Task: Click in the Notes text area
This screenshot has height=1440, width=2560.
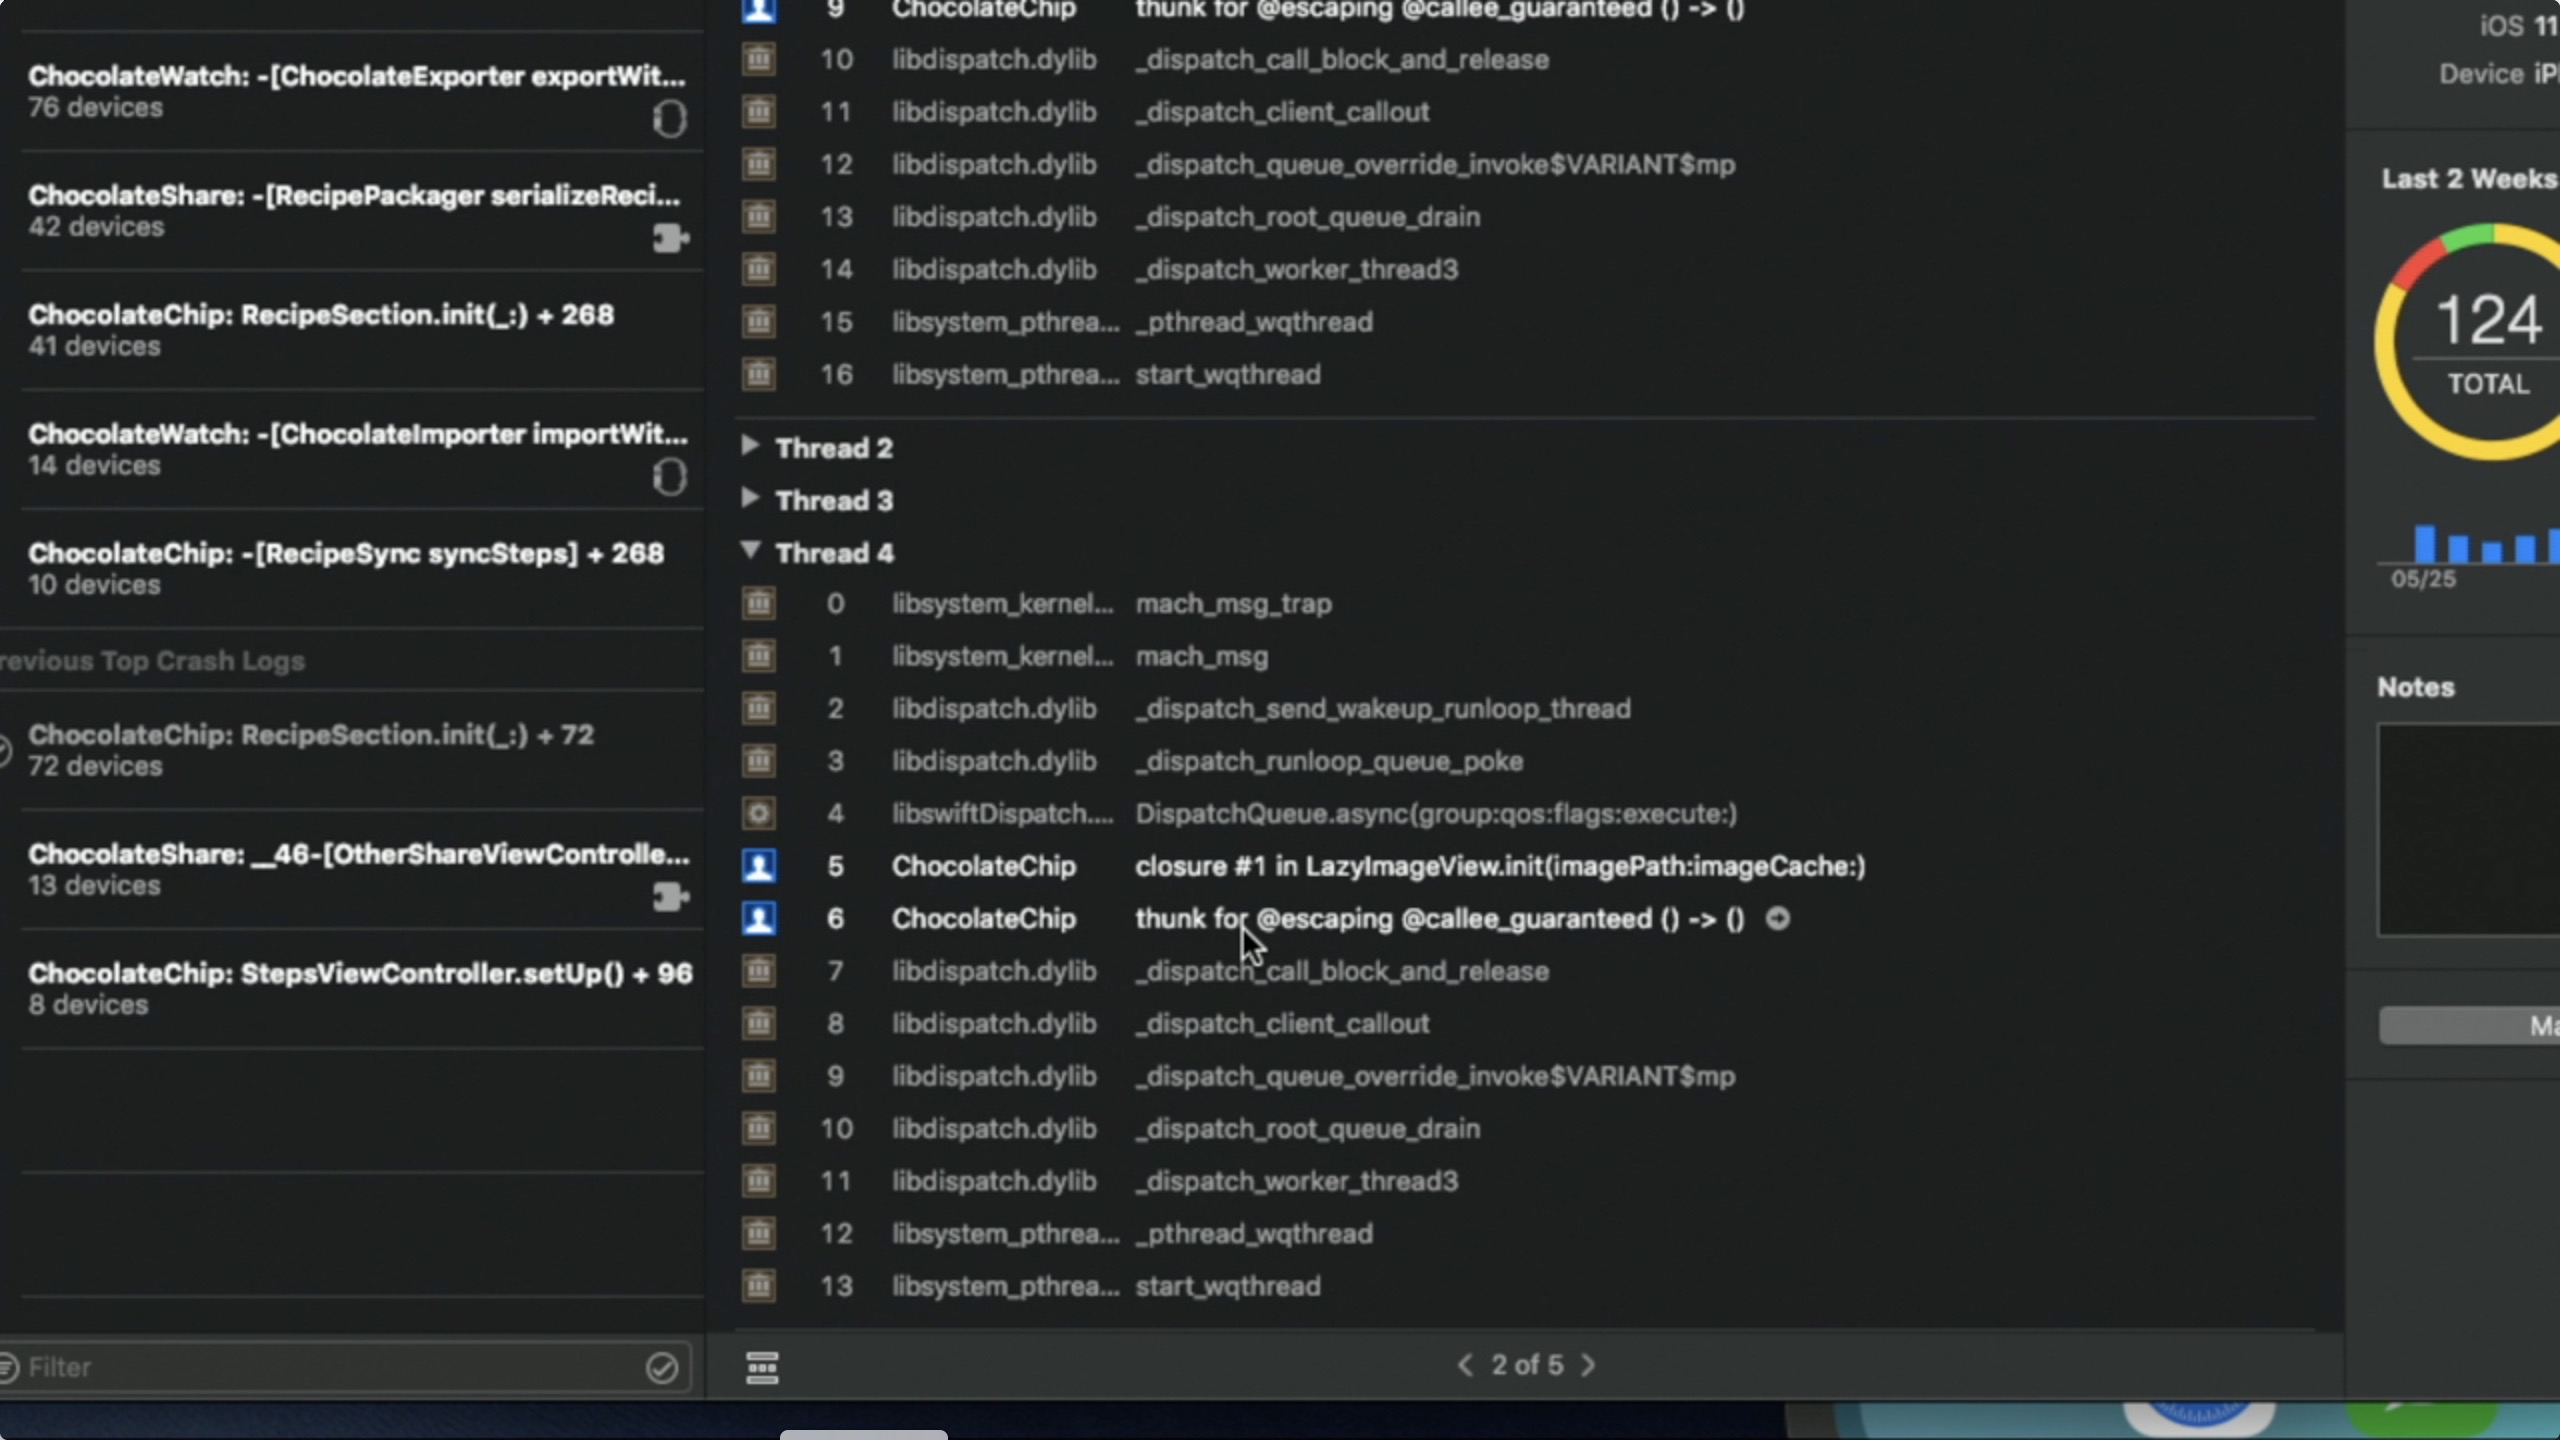Action: pos(2470,830)
